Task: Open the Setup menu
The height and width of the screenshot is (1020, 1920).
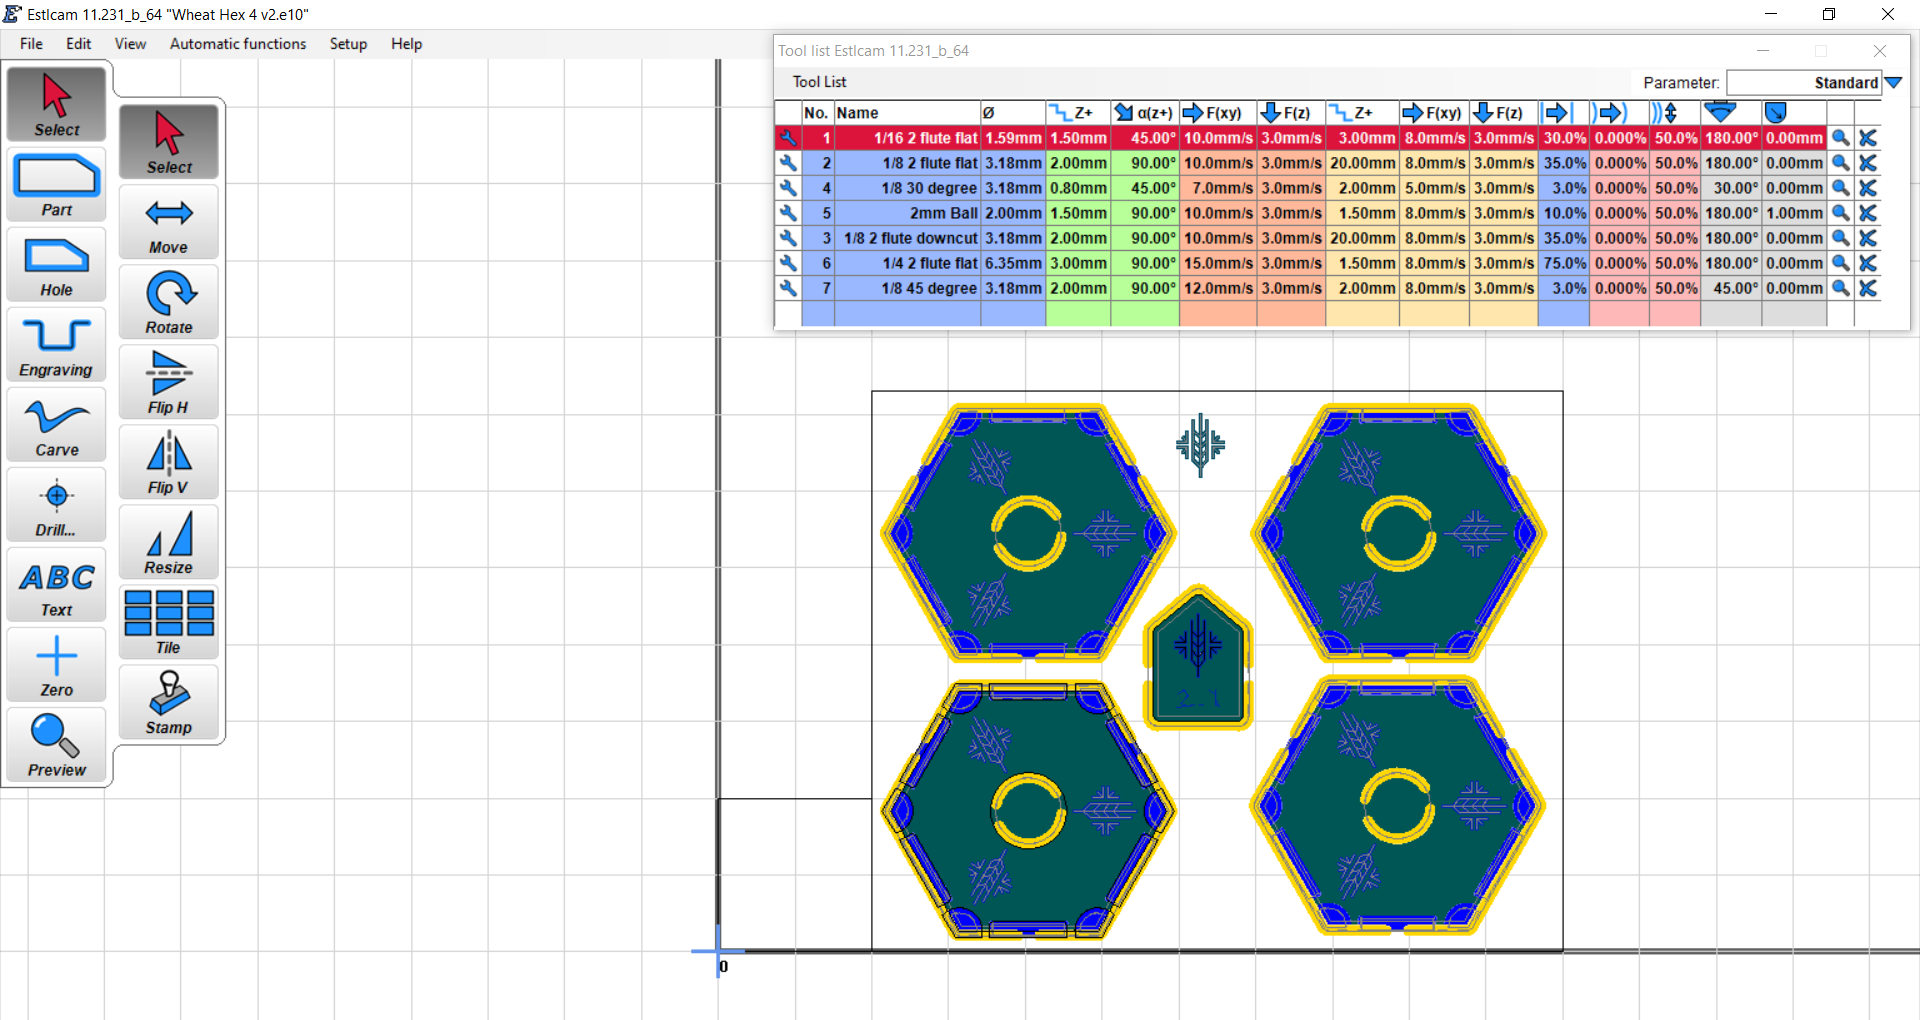Action: coord(348,44)
